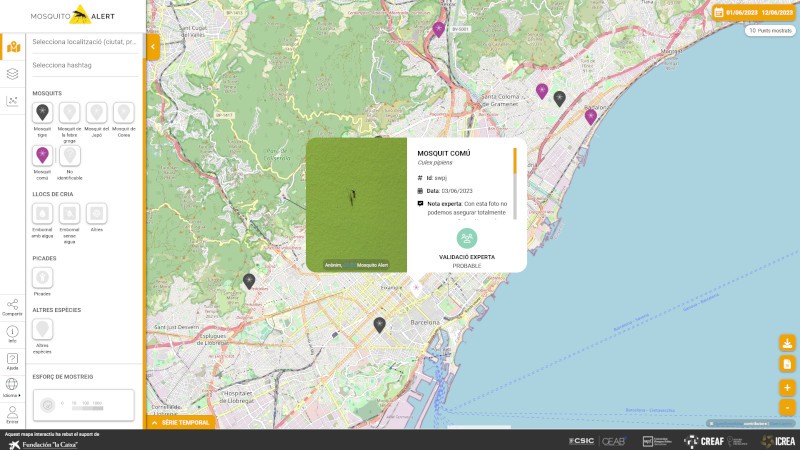Click purple marker near Cerdanyola at top
The image size is (800, 450).
[439, 30]
